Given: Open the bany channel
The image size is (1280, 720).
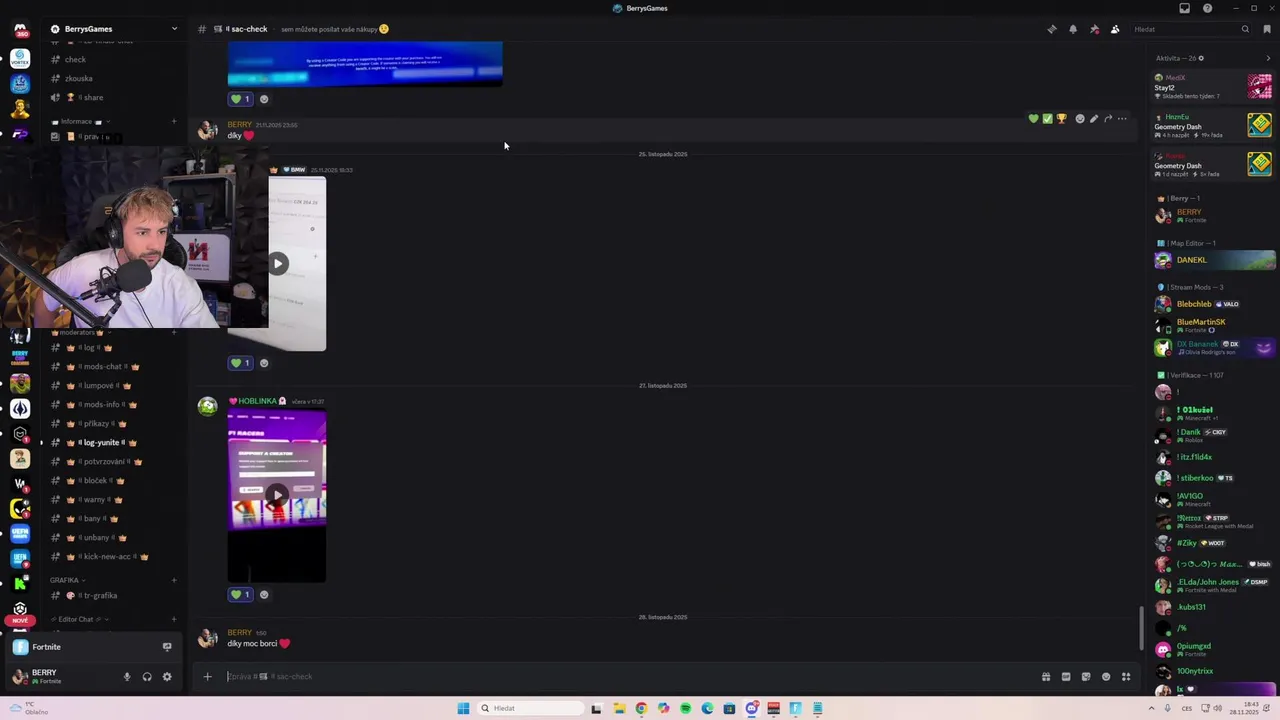Looking at the screenshot, I should pyautogui.click(x=113, y=519).
